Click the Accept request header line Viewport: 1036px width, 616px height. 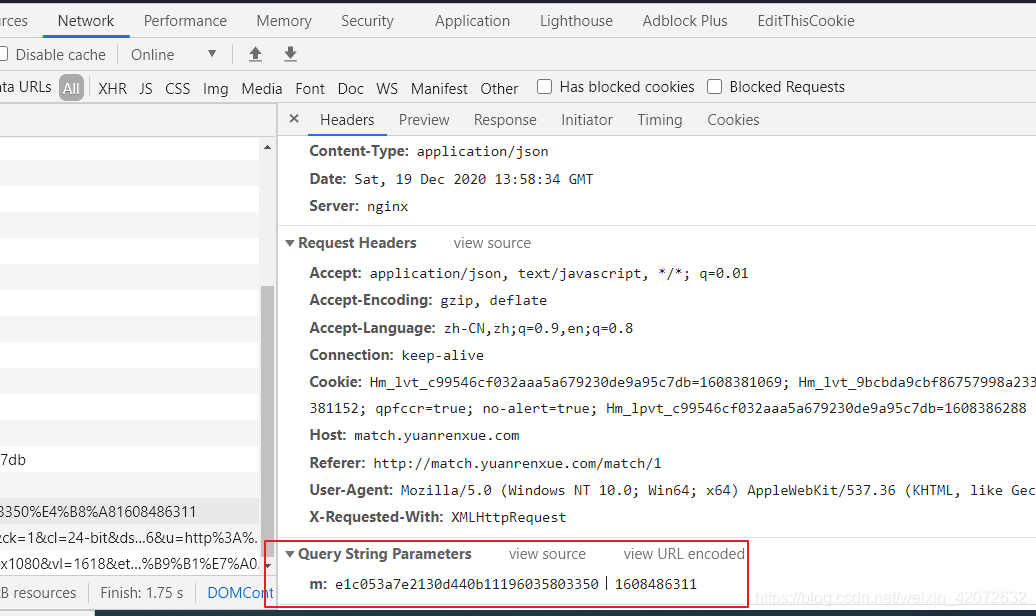coord(529,273)
